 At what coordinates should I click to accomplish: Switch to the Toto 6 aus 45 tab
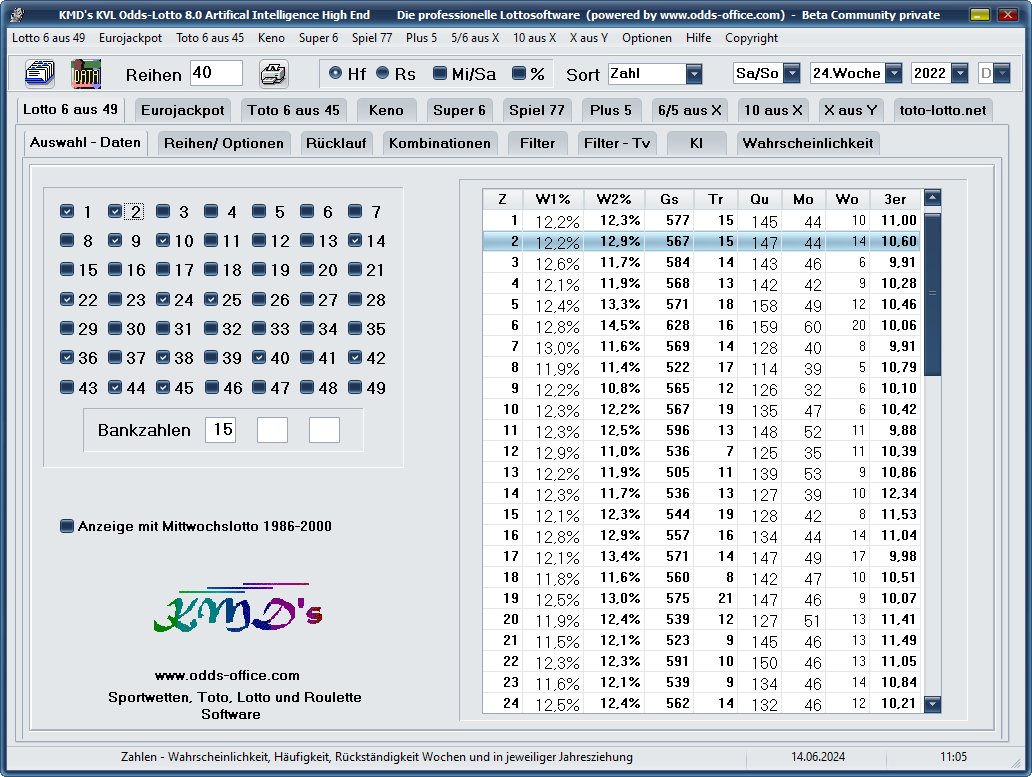point(294,111)
